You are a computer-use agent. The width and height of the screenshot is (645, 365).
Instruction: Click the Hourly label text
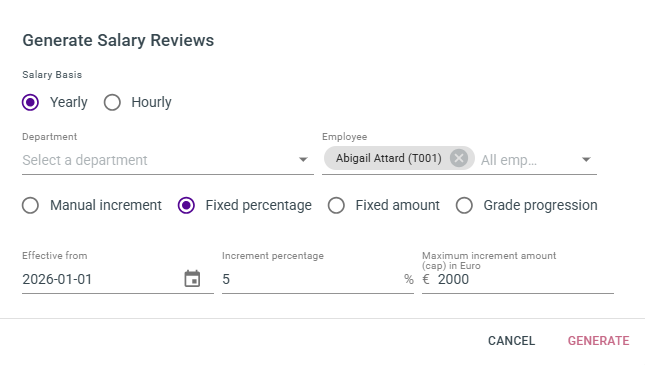(x=151, y=102)
